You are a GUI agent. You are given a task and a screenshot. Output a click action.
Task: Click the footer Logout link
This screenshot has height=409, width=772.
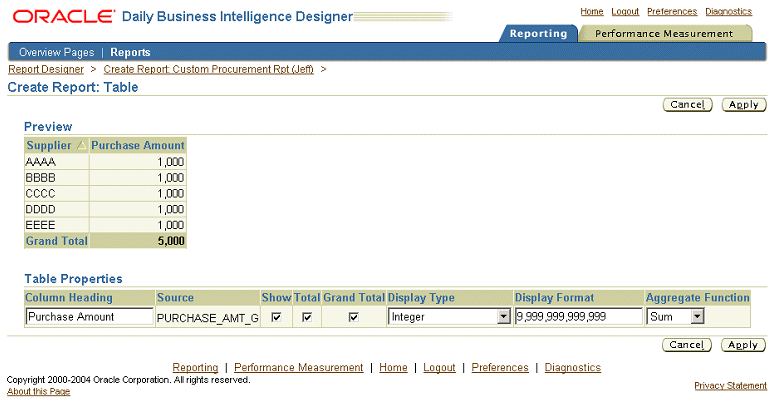point(439,367)
